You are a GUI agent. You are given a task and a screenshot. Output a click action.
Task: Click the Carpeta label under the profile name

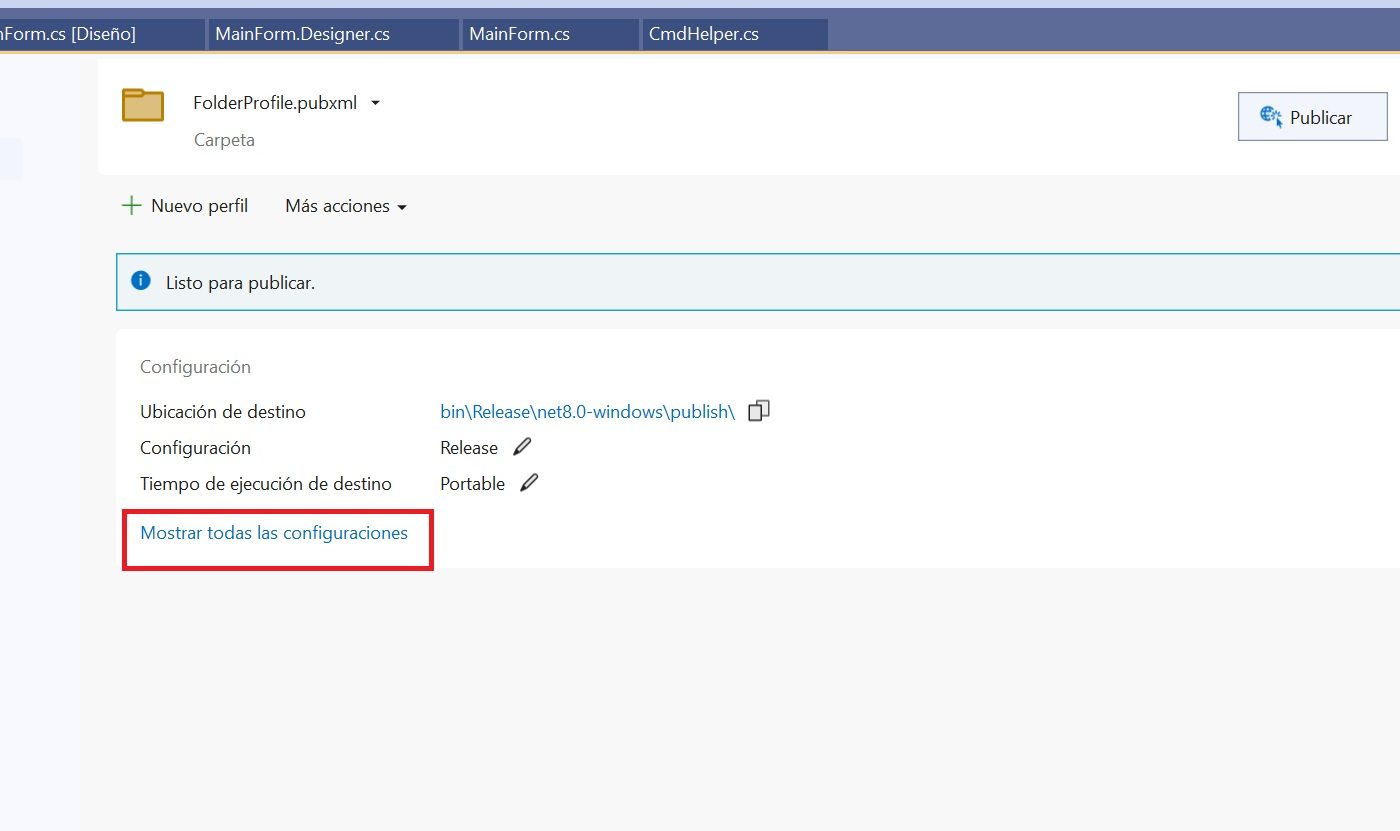coord(224,140)
